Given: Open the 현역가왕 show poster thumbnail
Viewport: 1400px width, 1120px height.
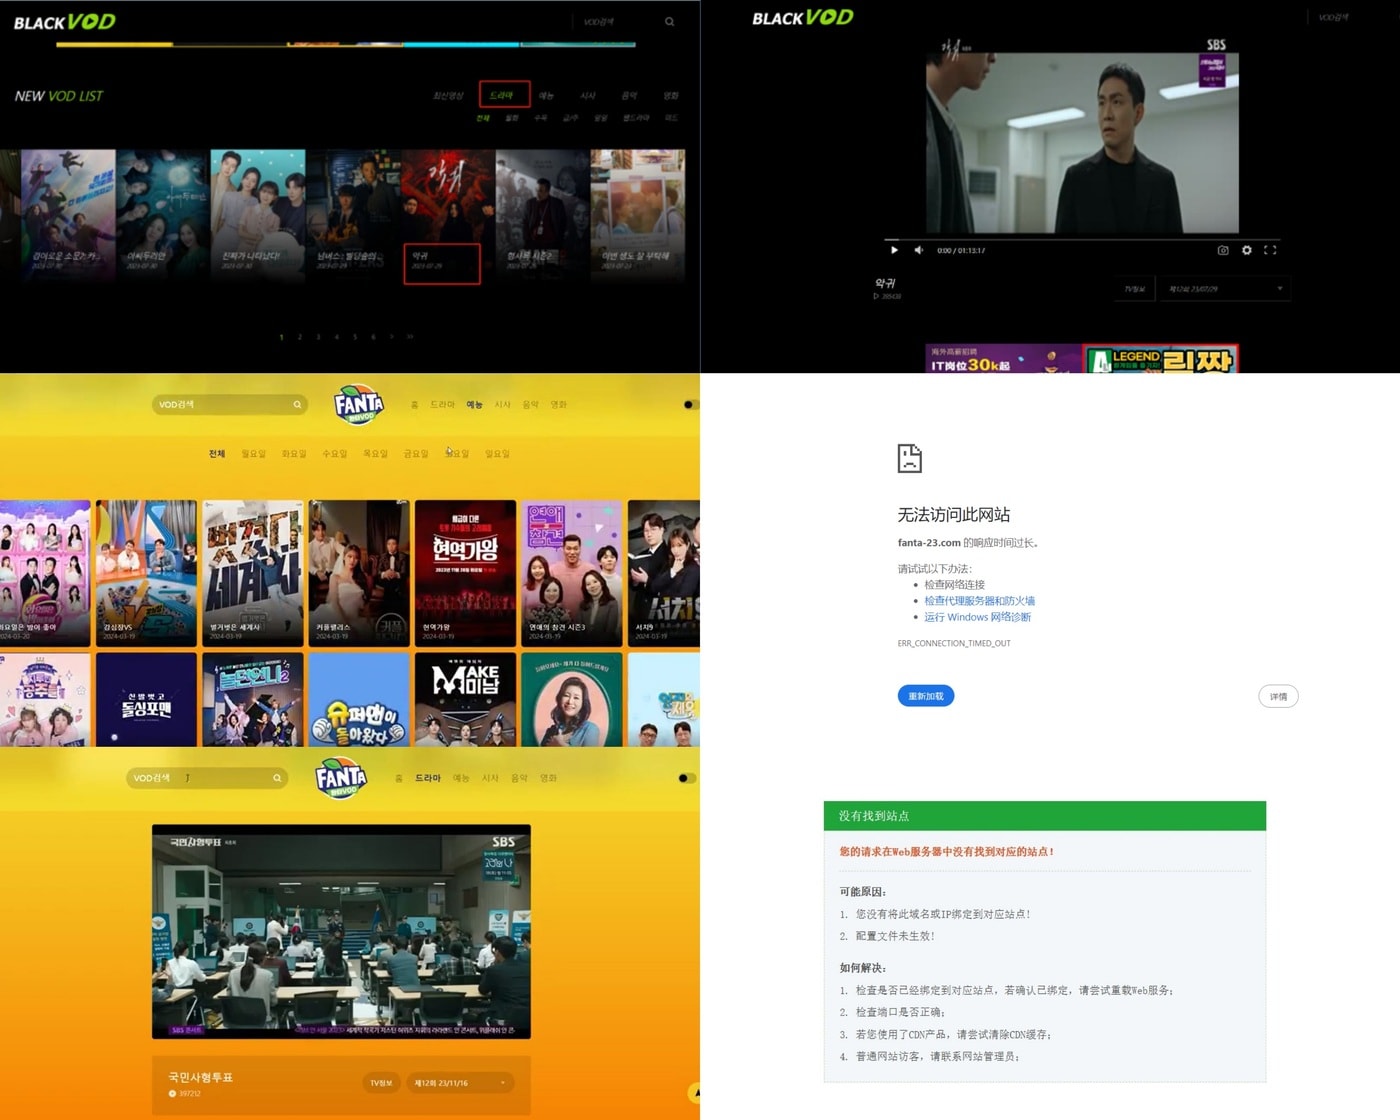Looking at the screenshot, I should (x=465, y=573).
